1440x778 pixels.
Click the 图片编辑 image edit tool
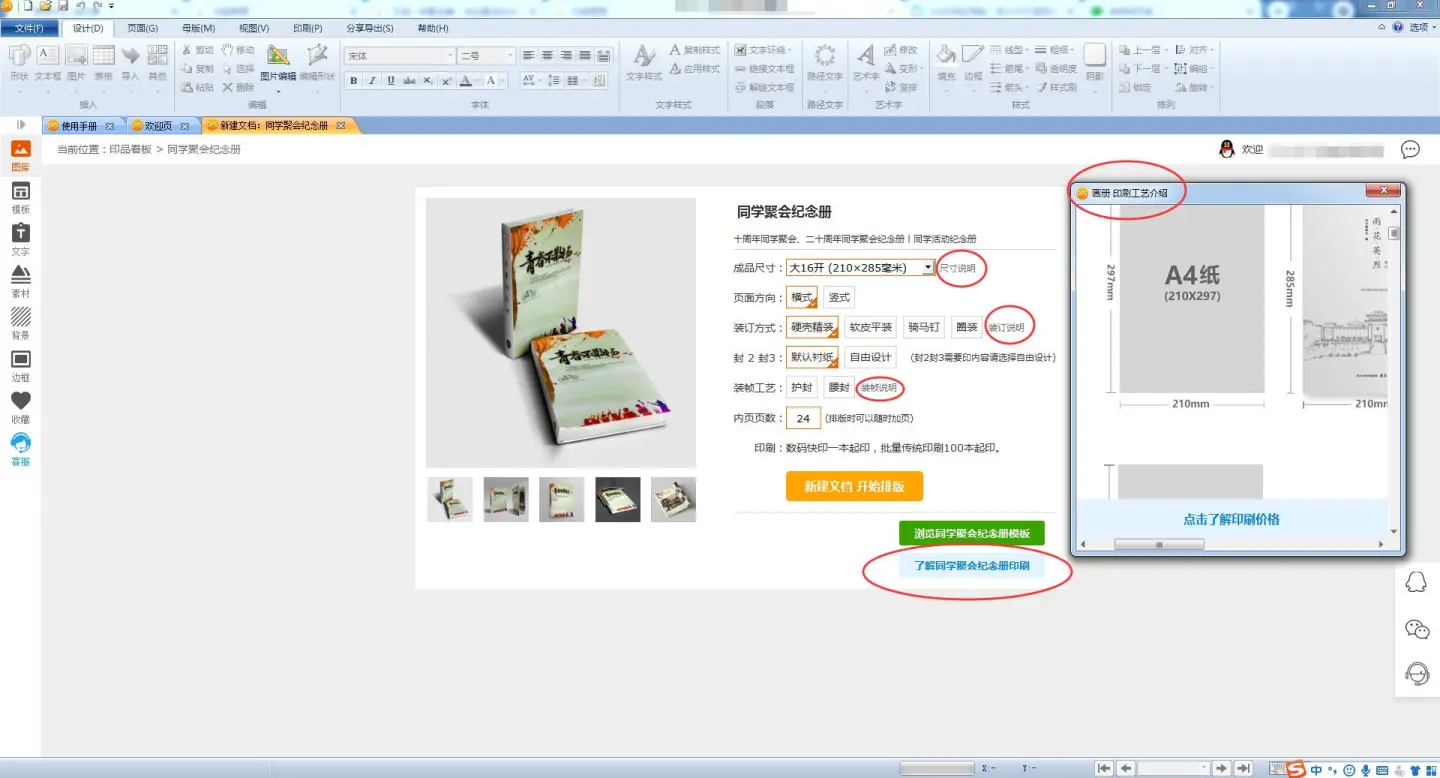coord(278,62)
